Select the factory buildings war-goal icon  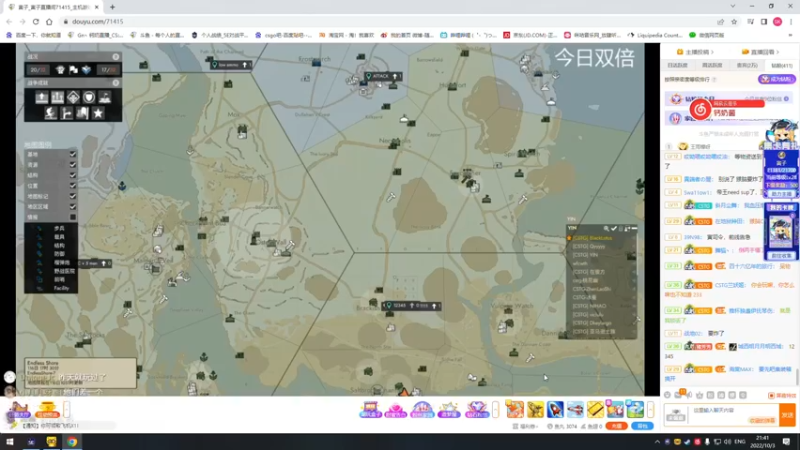coord(58,97)
